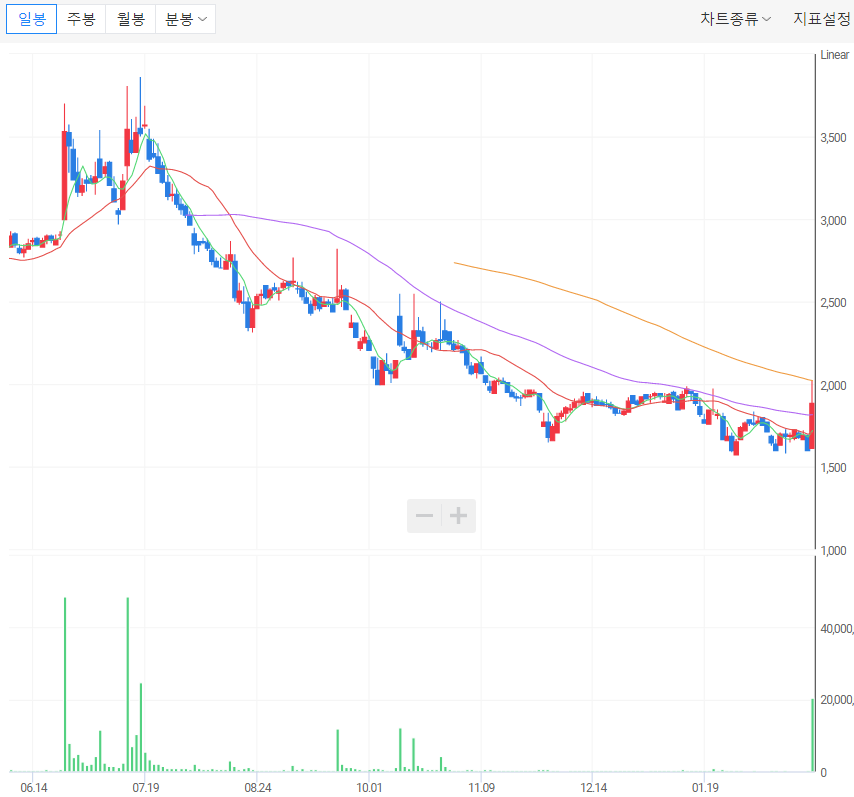Click the 01.19 date axis label
The width and height of the screenshot is (854, 797).
[705, 788]
